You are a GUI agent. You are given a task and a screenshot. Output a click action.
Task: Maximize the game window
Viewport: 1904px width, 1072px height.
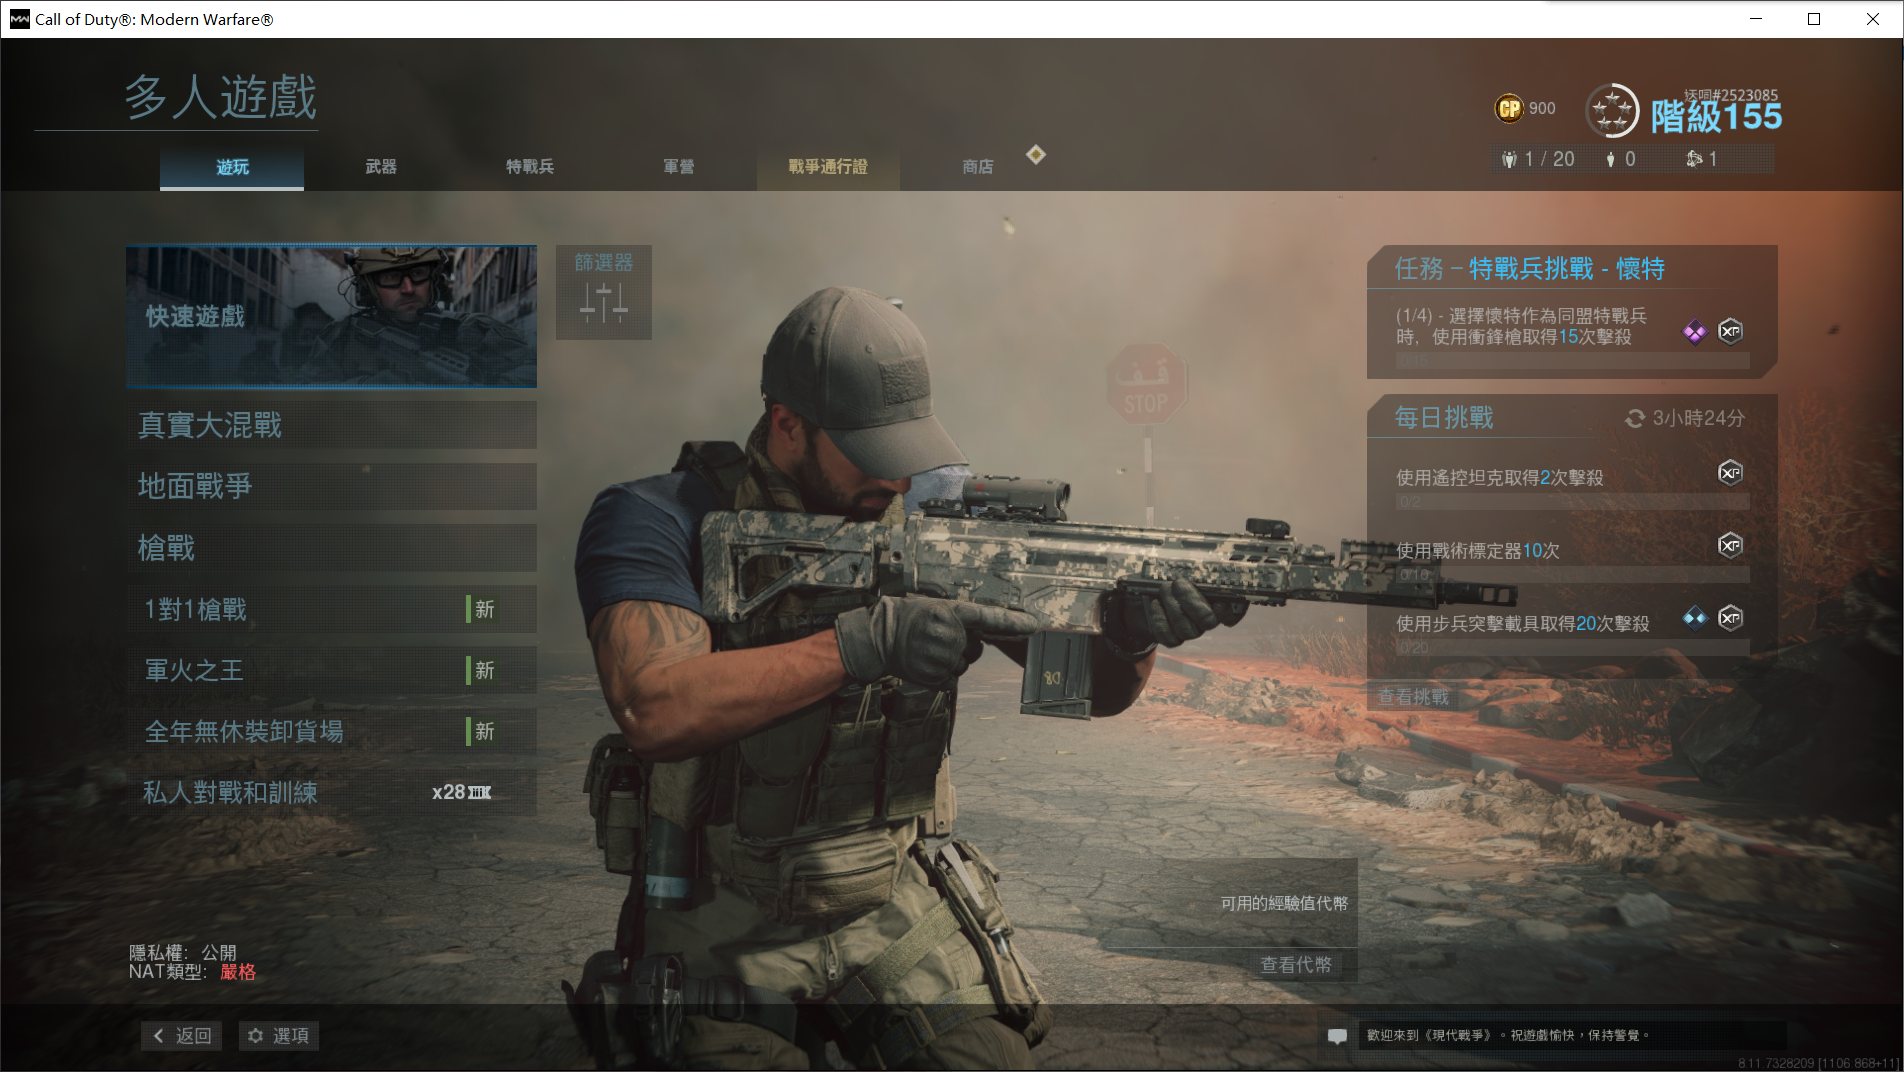coord(1814,19)
